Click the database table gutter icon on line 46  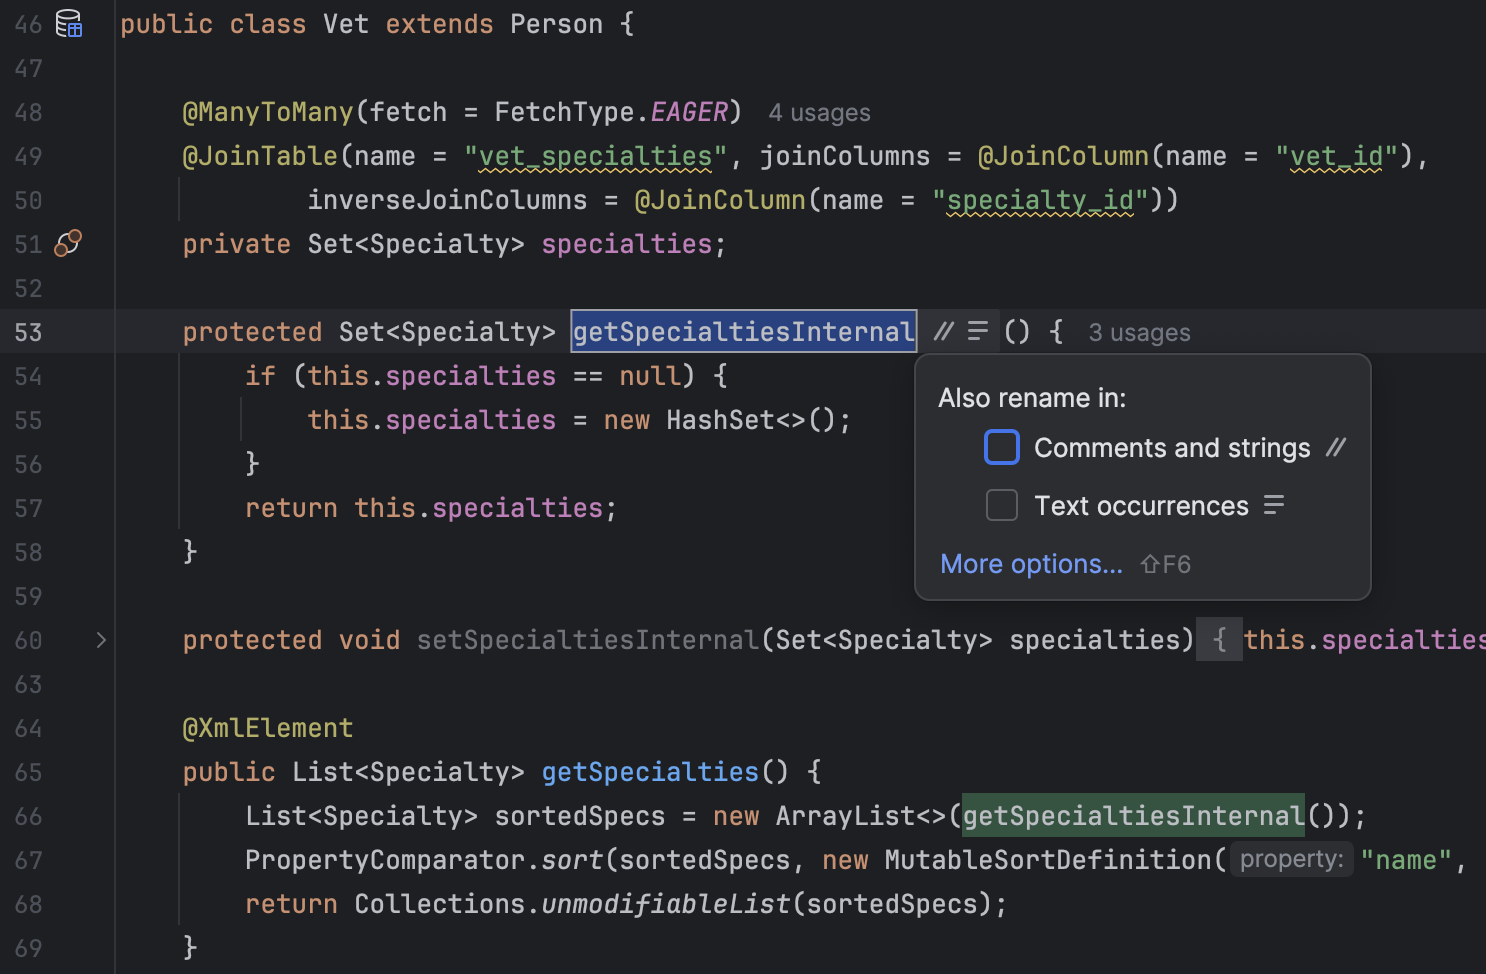68,23
